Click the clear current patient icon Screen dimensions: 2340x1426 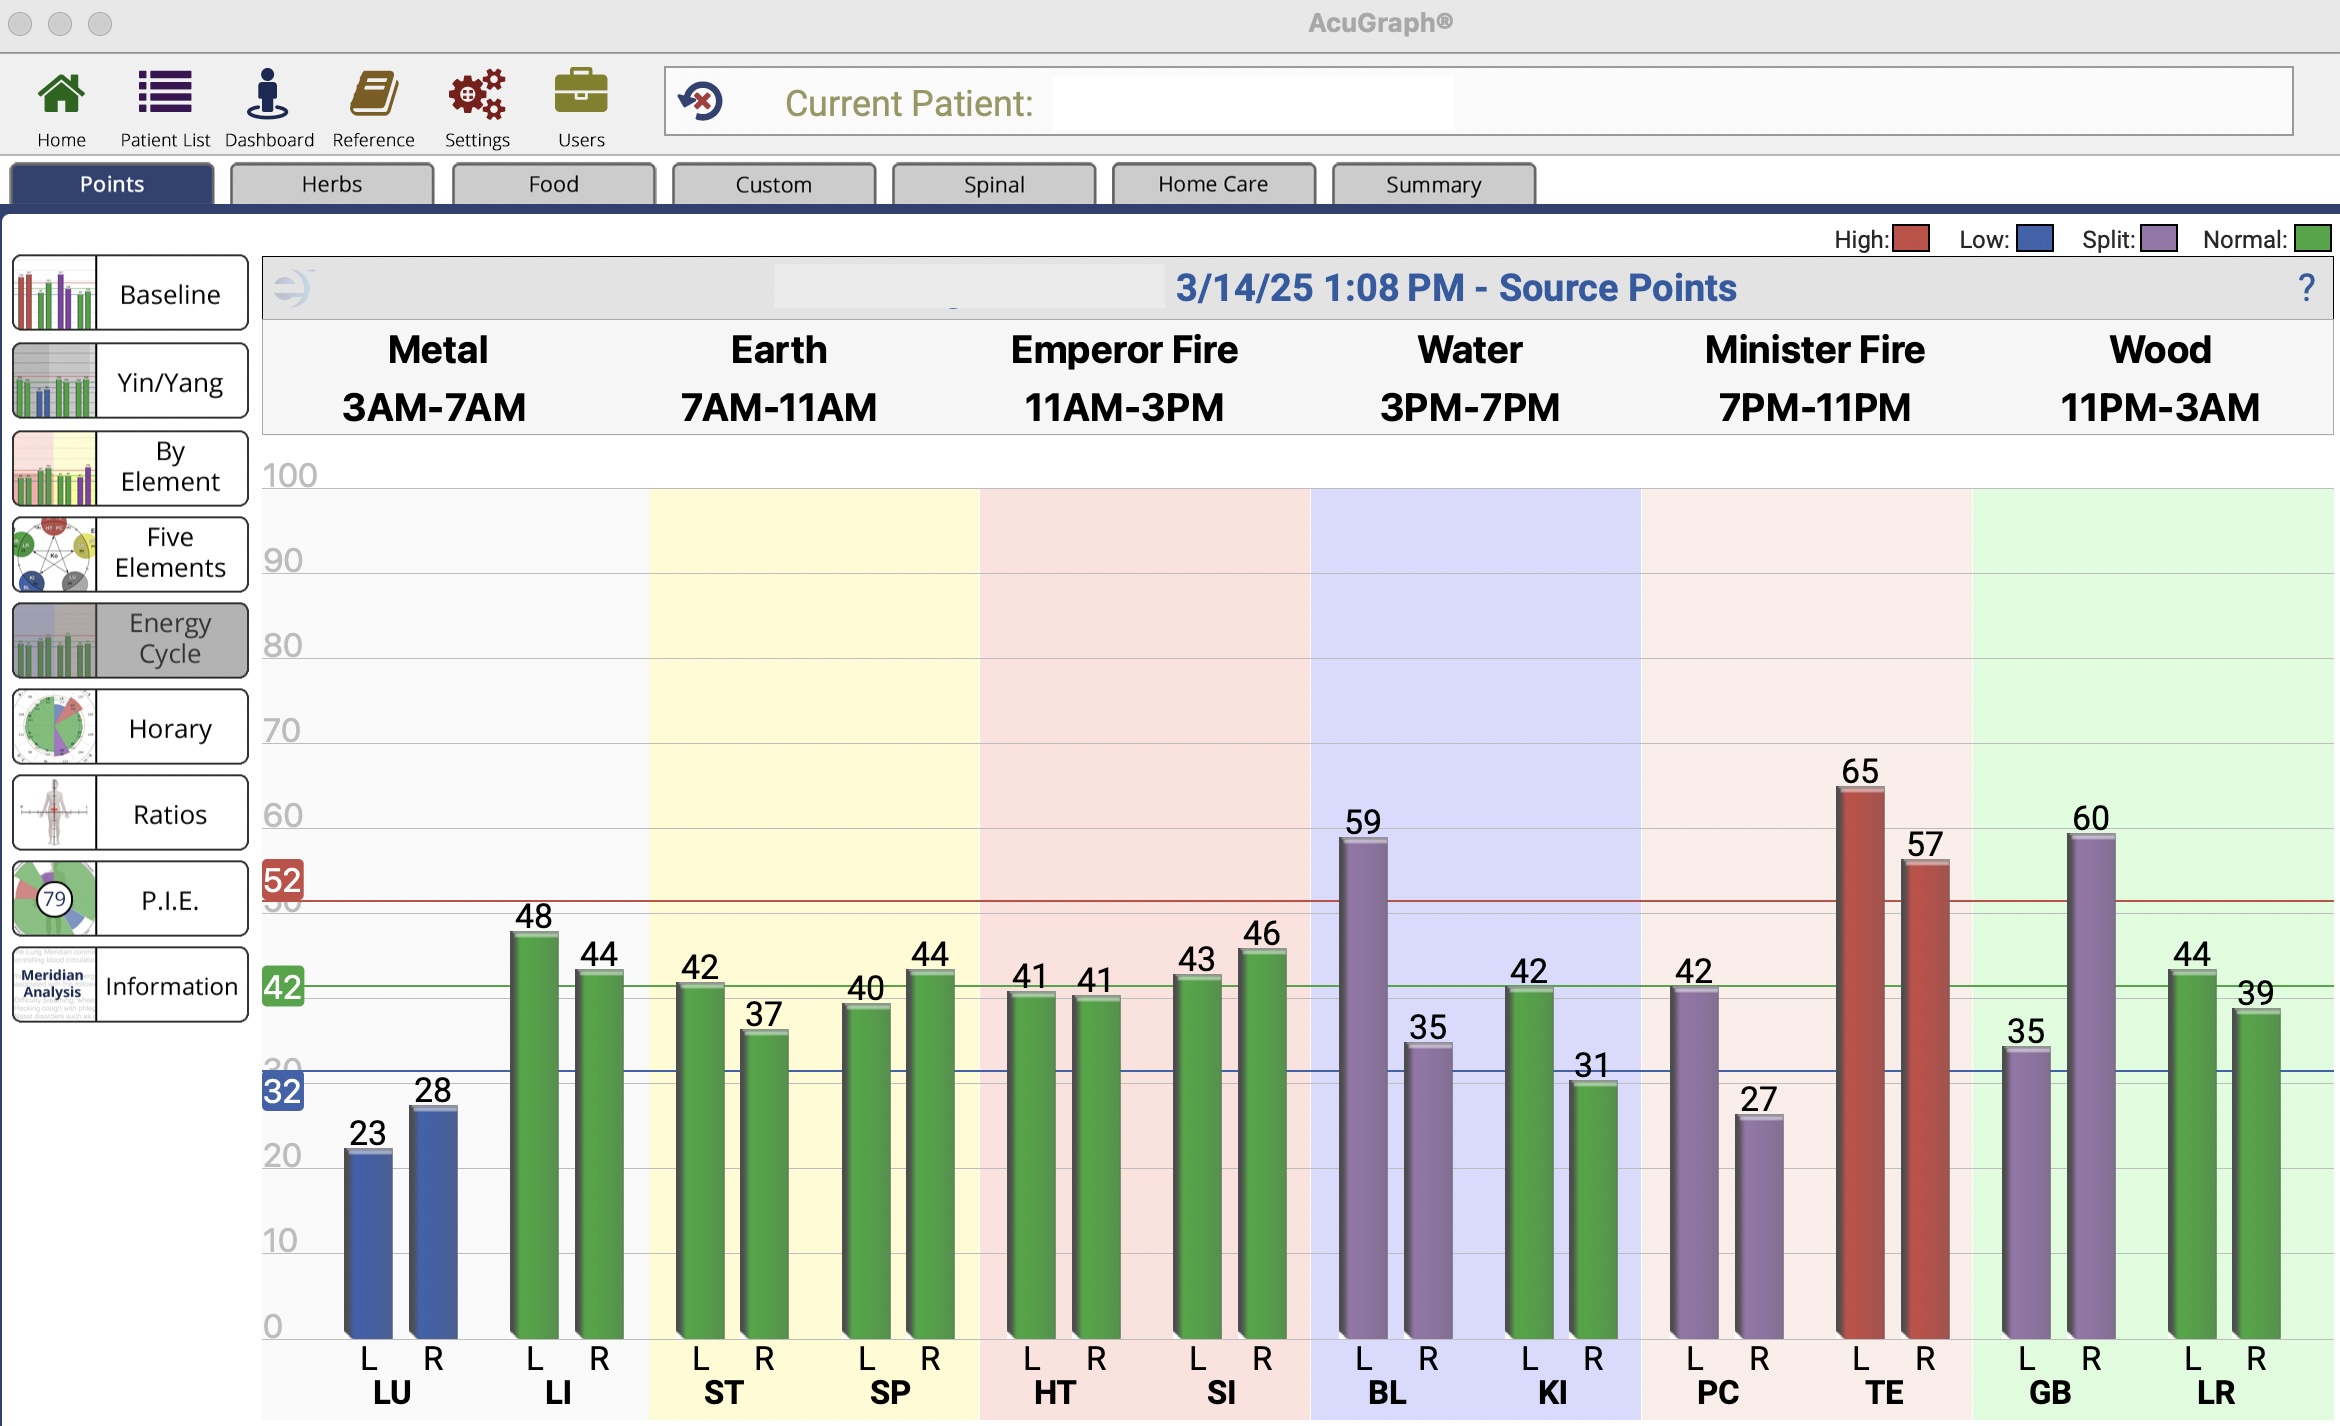tap(701, 101)
